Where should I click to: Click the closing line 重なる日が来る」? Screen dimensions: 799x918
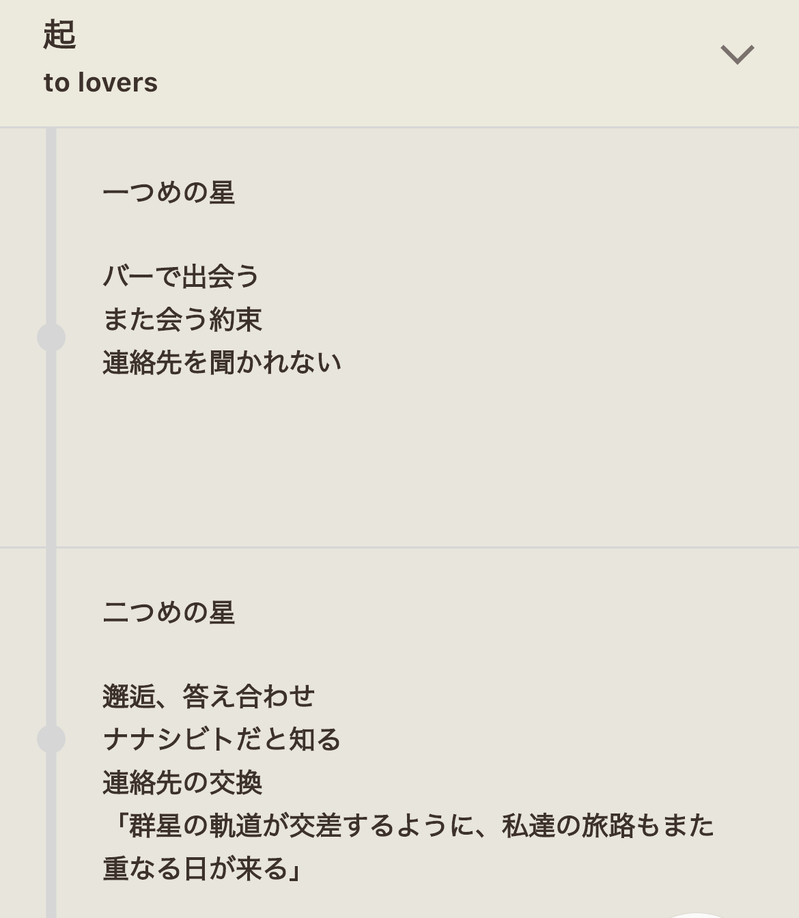202,869
